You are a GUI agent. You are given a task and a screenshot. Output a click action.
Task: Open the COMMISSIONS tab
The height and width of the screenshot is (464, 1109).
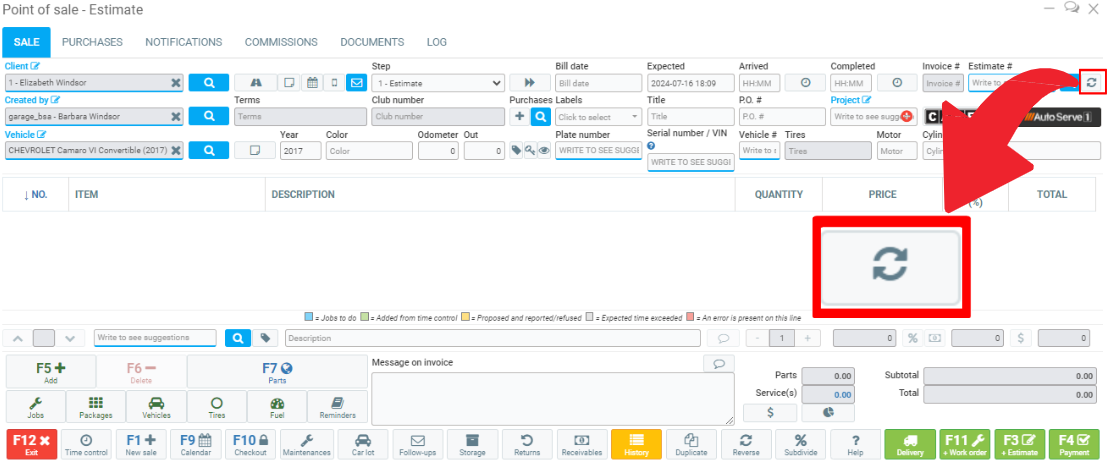click(281, 42)
